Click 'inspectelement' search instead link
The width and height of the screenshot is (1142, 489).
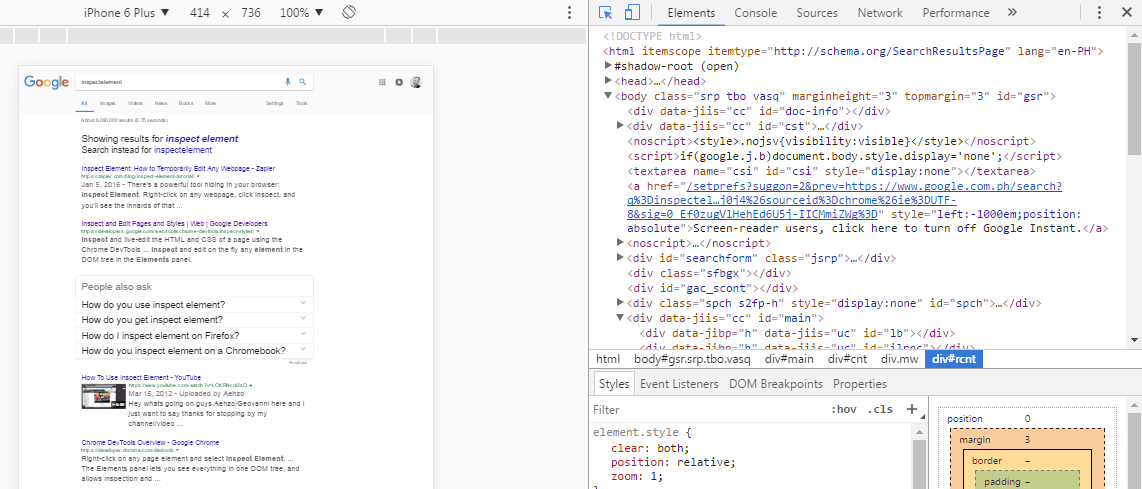click(183, 150)
